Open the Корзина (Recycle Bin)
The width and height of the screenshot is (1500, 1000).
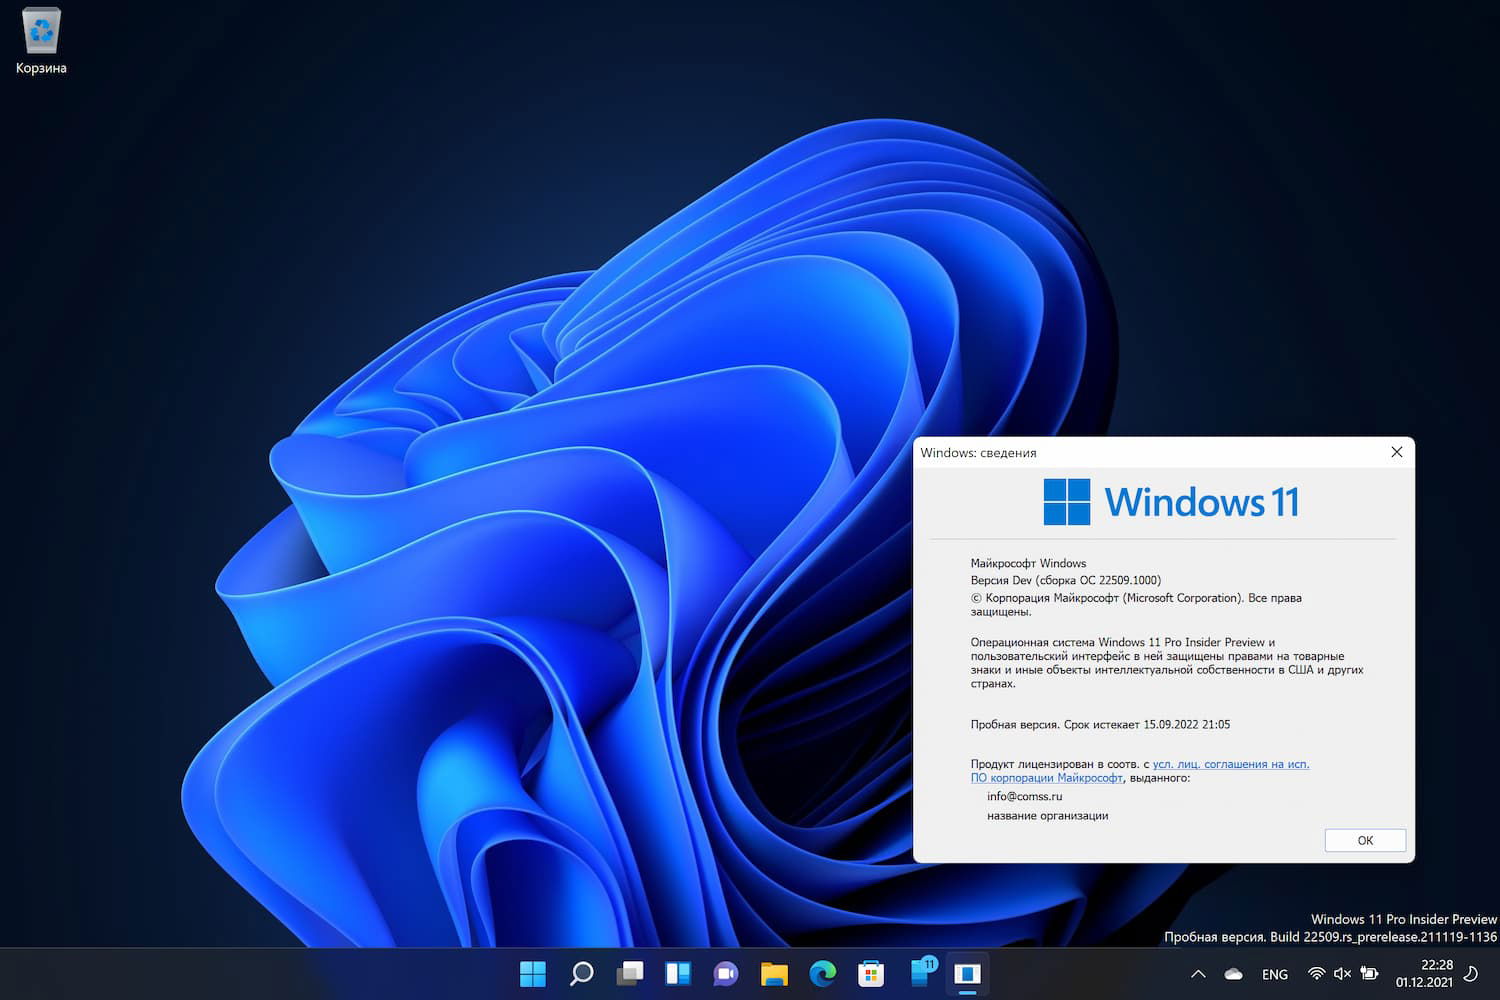40,30
